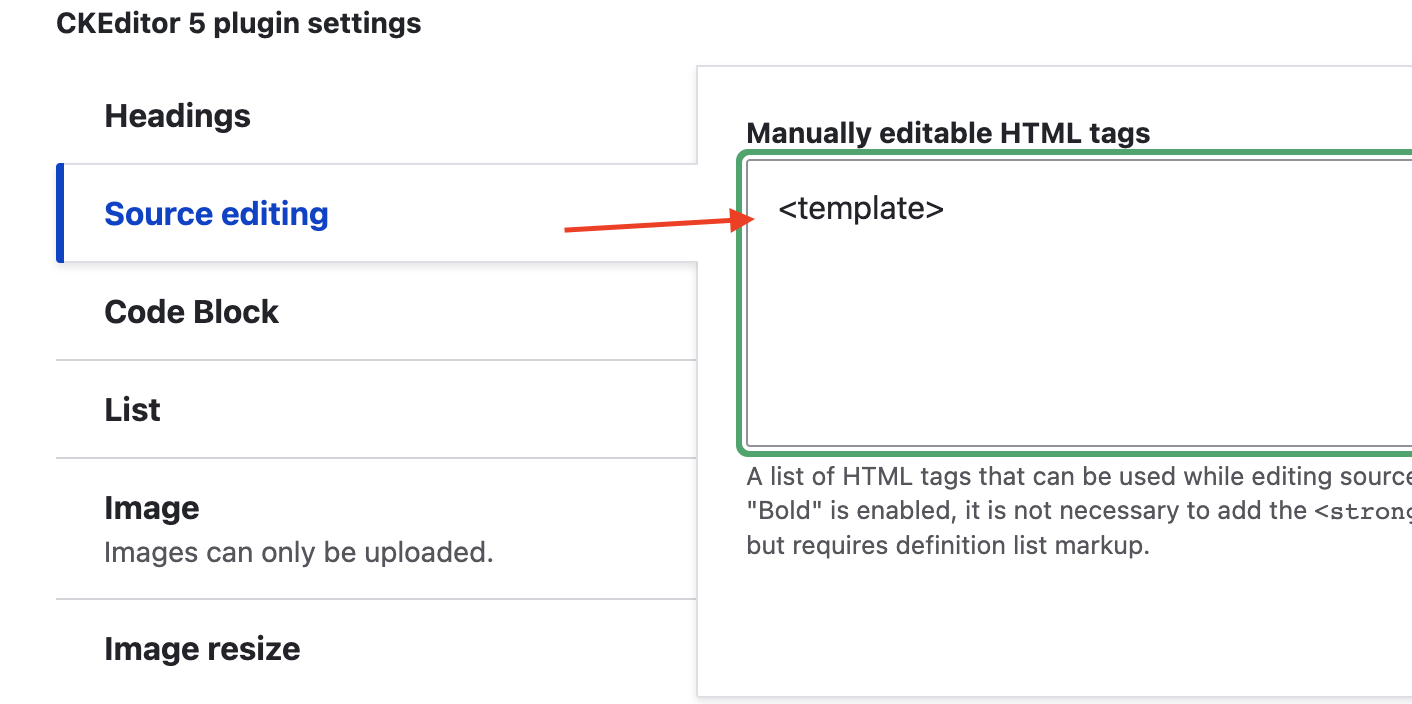Open the Headings vertical tab
The image size is (1412, 704).
coord(178,116)
